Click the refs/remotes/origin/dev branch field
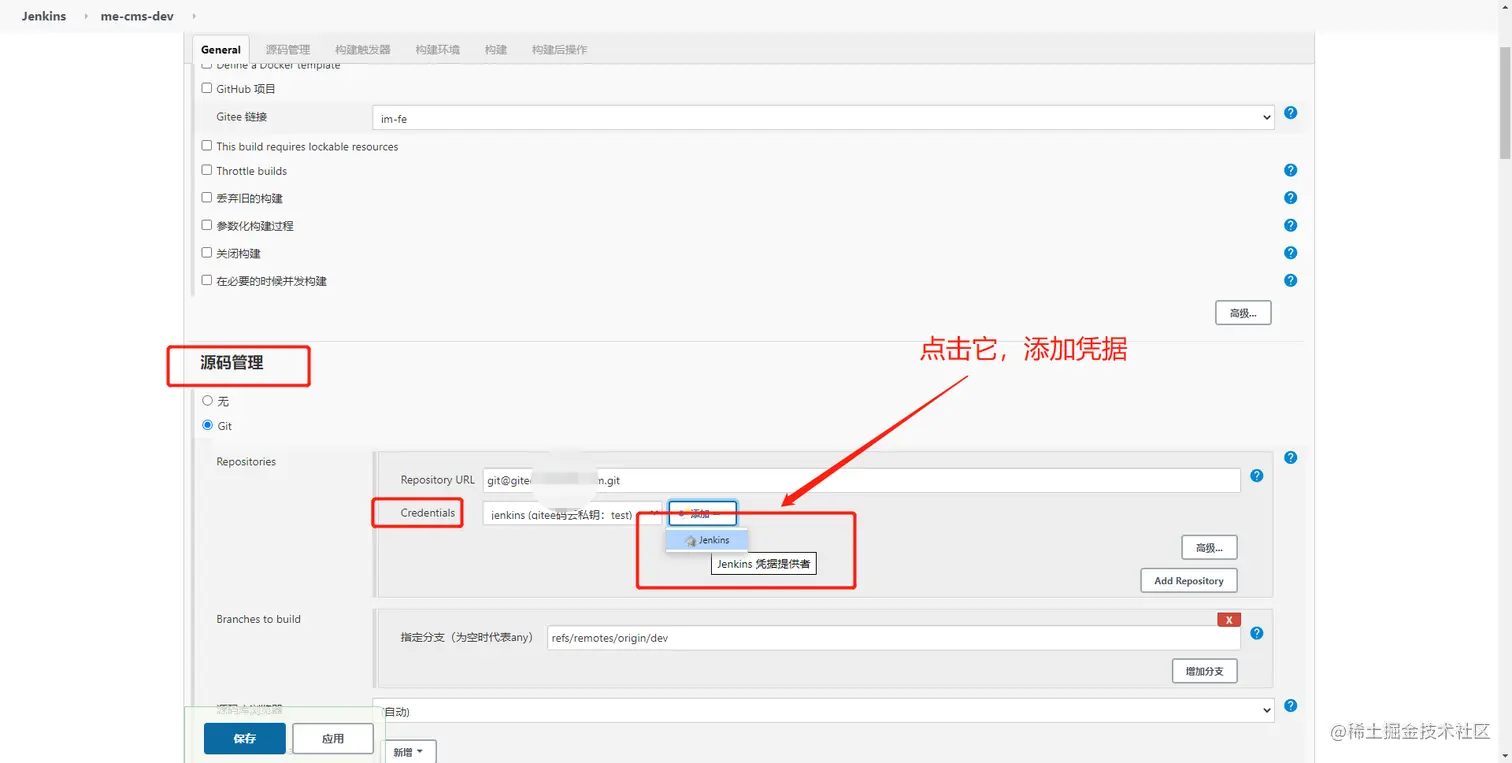Image resolution: width=1512 pixels, height=763 pixels. pyautogui.click(x=894, y=638)
